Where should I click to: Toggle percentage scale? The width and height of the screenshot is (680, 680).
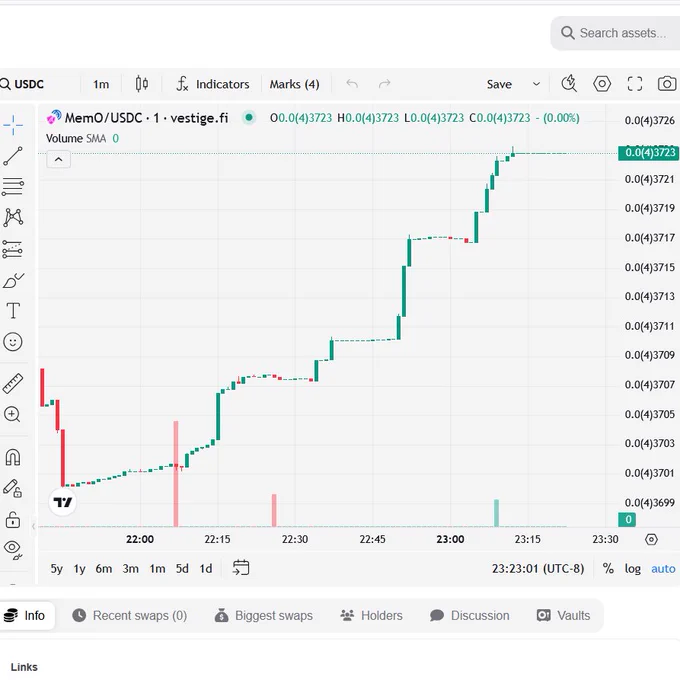tap(608, 569)
